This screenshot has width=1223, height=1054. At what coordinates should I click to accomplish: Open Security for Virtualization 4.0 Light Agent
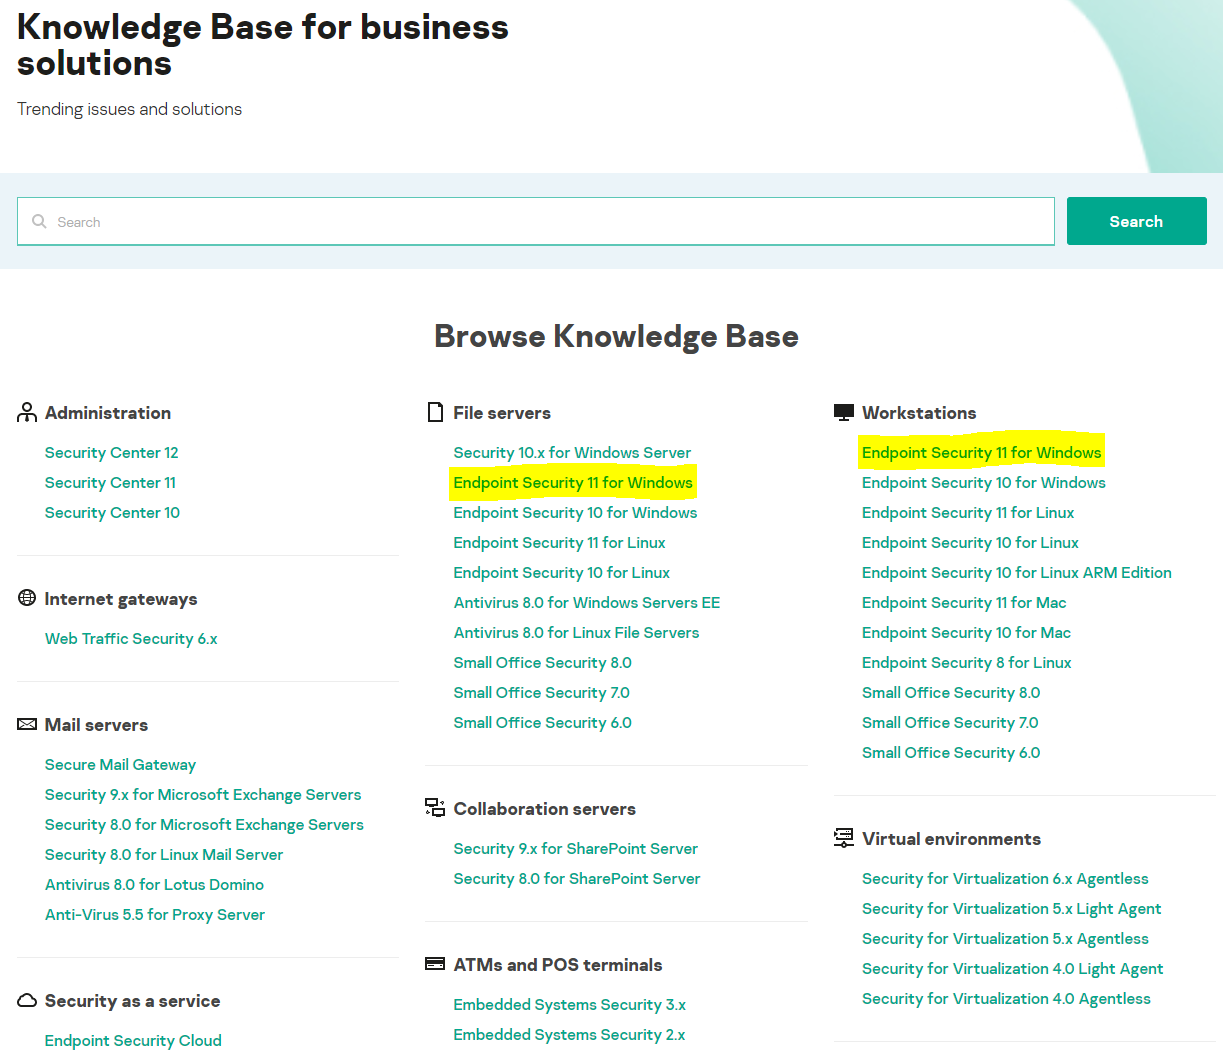point(1012,969)
